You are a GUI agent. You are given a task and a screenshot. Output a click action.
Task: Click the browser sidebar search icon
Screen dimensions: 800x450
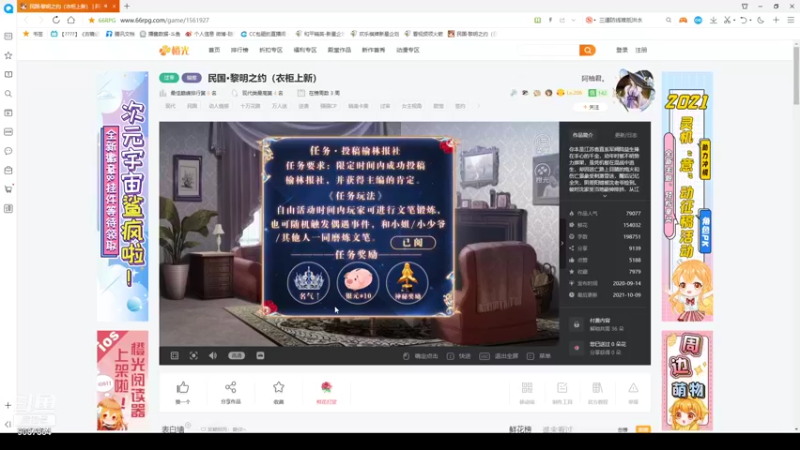point(8,94)
